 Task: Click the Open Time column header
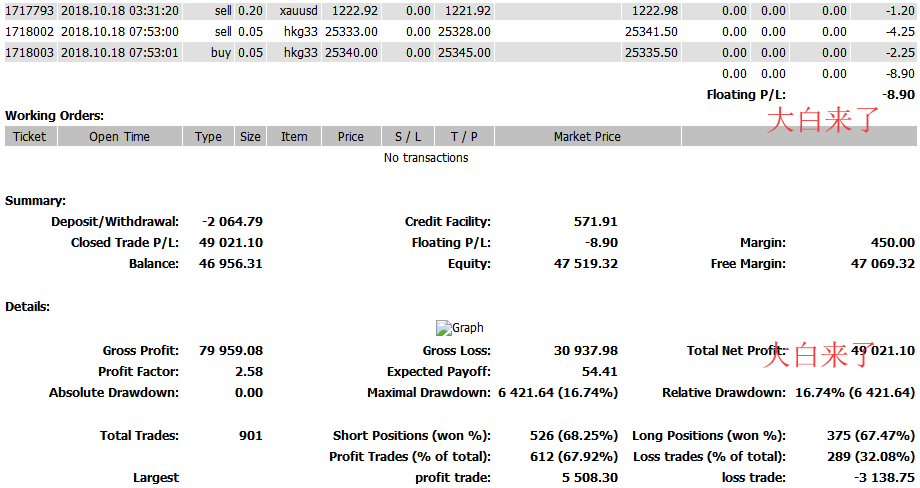120,137
